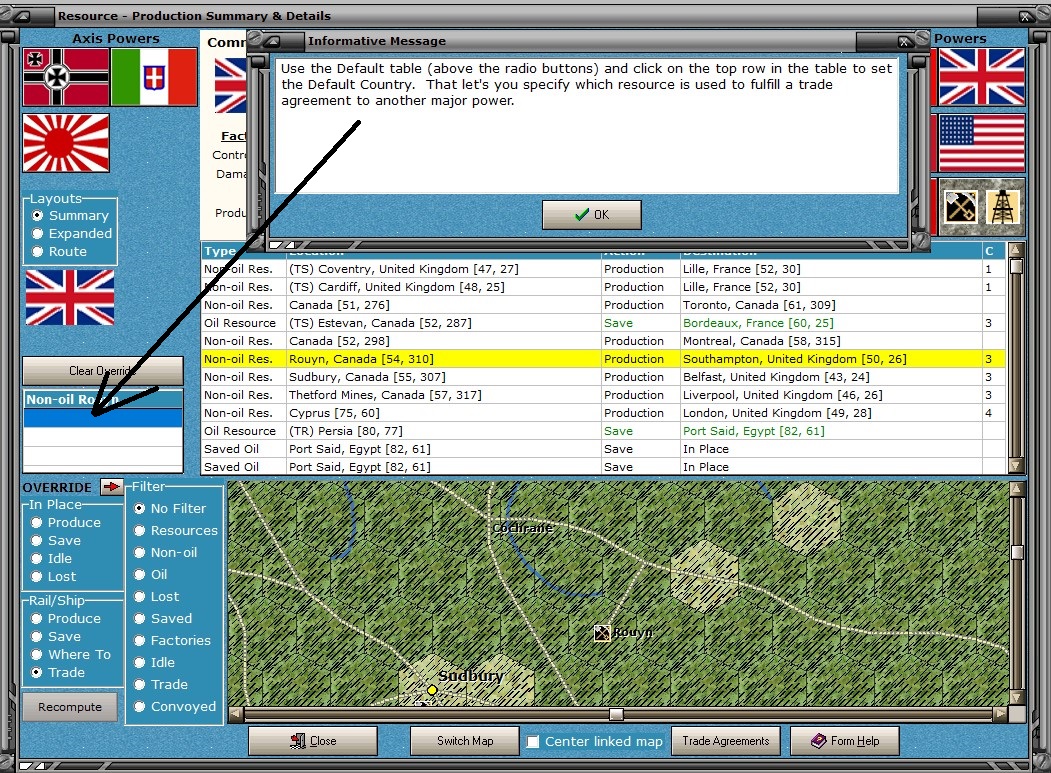The width and height of the screenshot is (1051, 773).
Task: Click the C column header
Action: click(993, 251)
